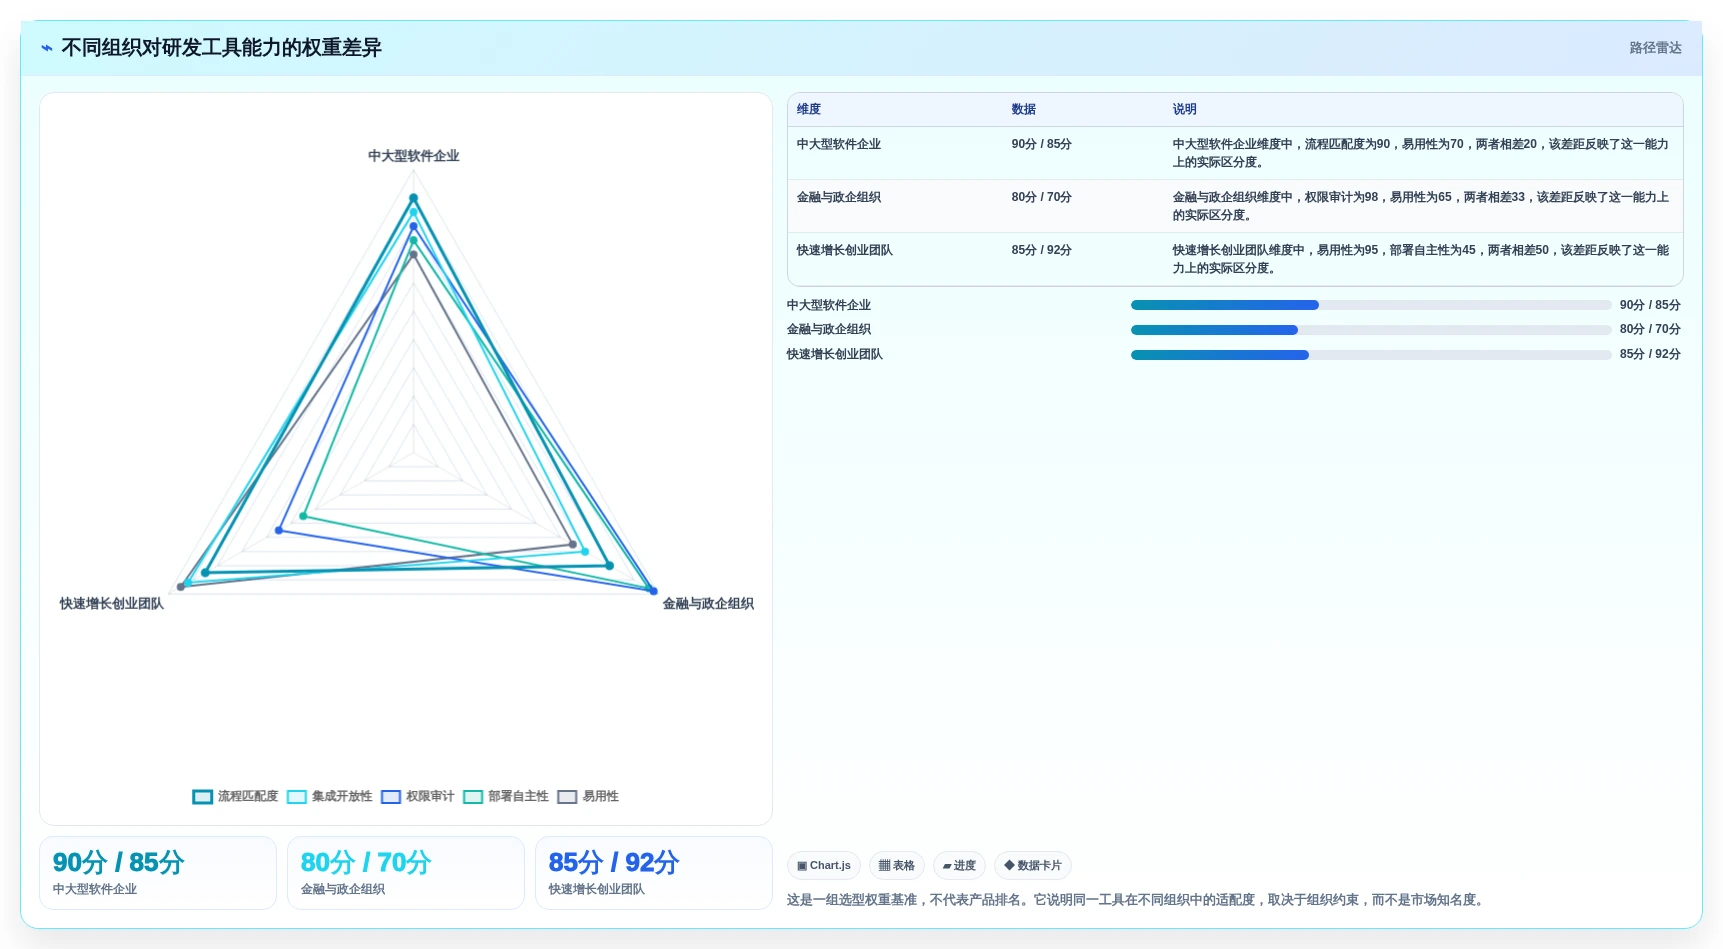Toggle the 集成开放性 legend swatch
Screen dimensions: 1723x949
pos(297,797)
